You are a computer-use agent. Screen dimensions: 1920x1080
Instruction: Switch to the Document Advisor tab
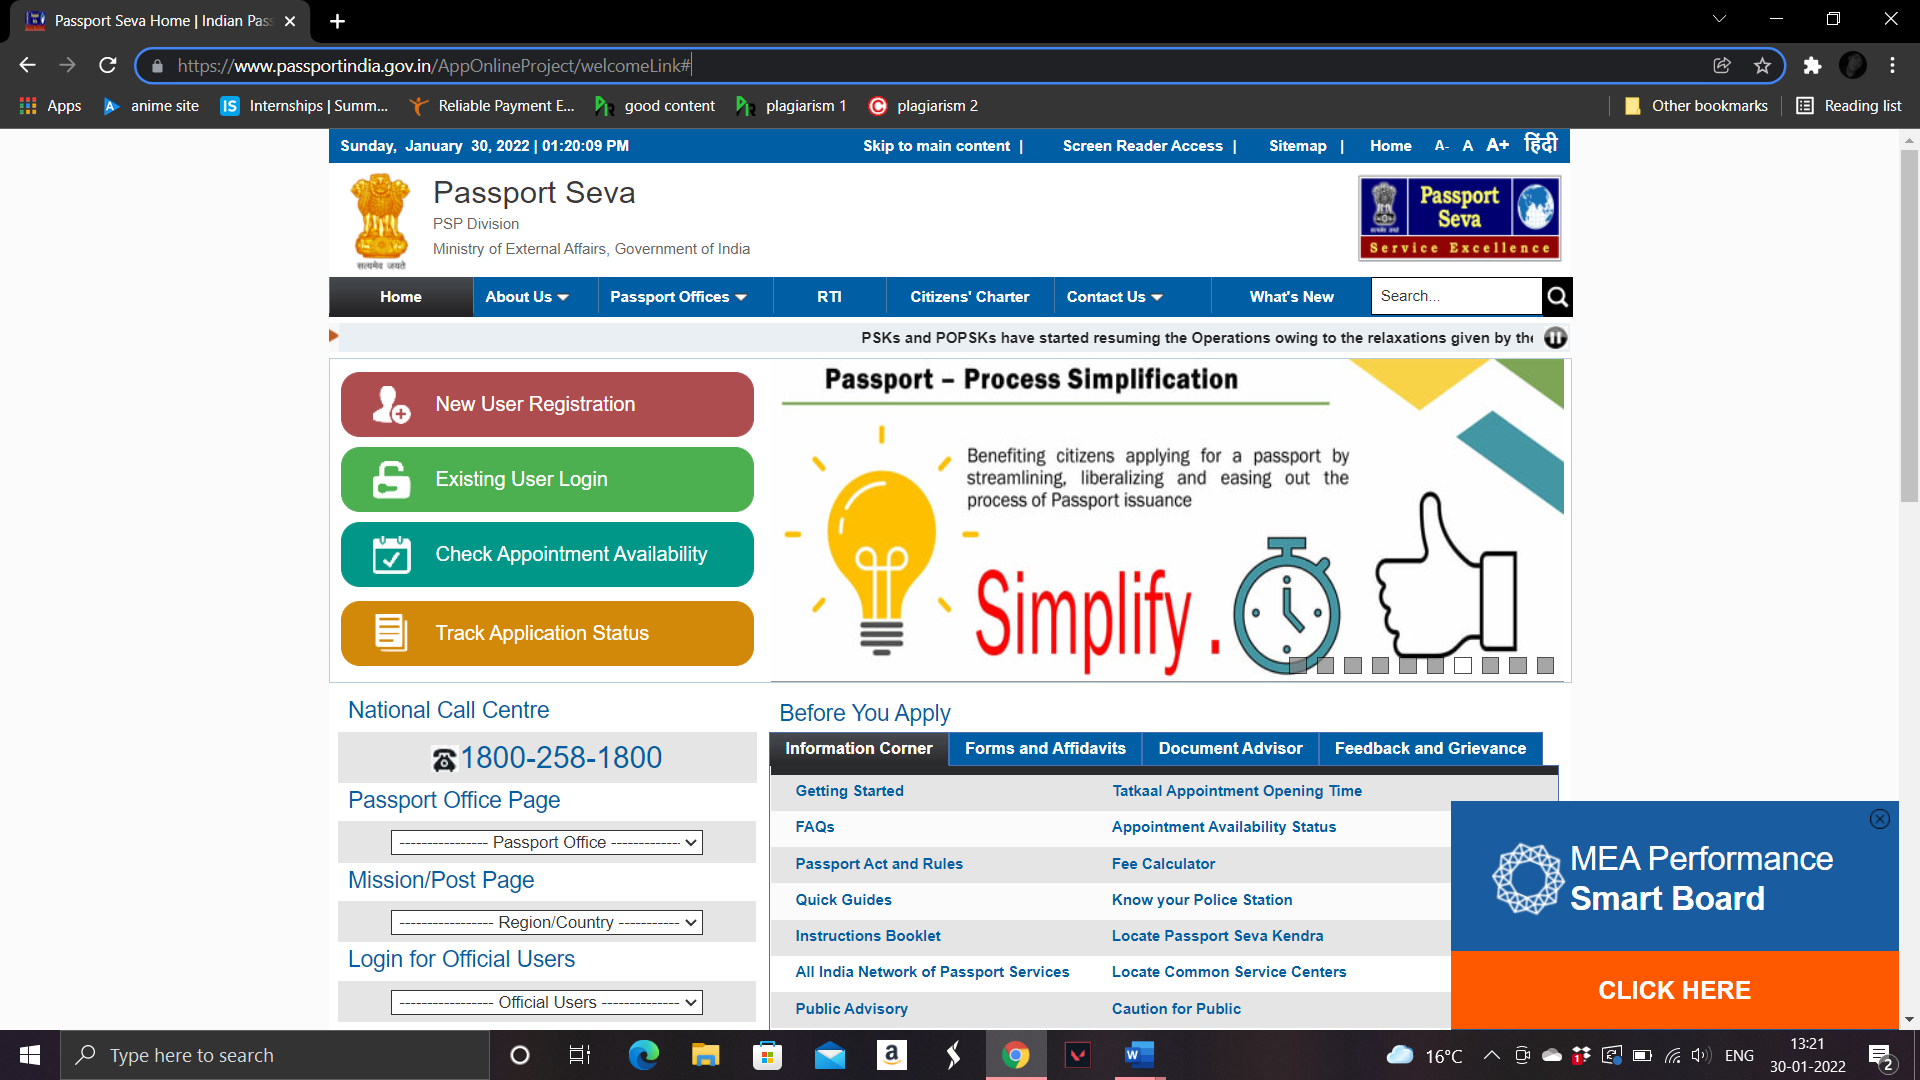(1228, 748)
